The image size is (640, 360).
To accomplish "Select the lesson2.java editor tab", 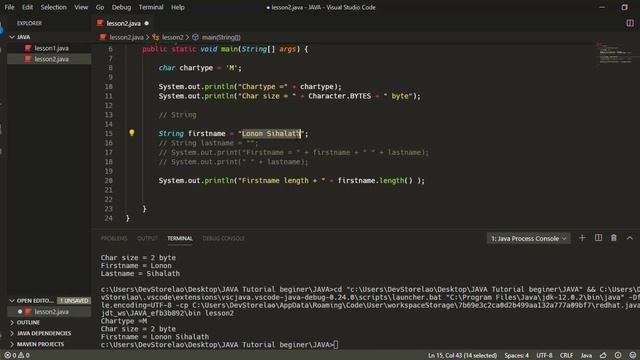I will [123, 23].
